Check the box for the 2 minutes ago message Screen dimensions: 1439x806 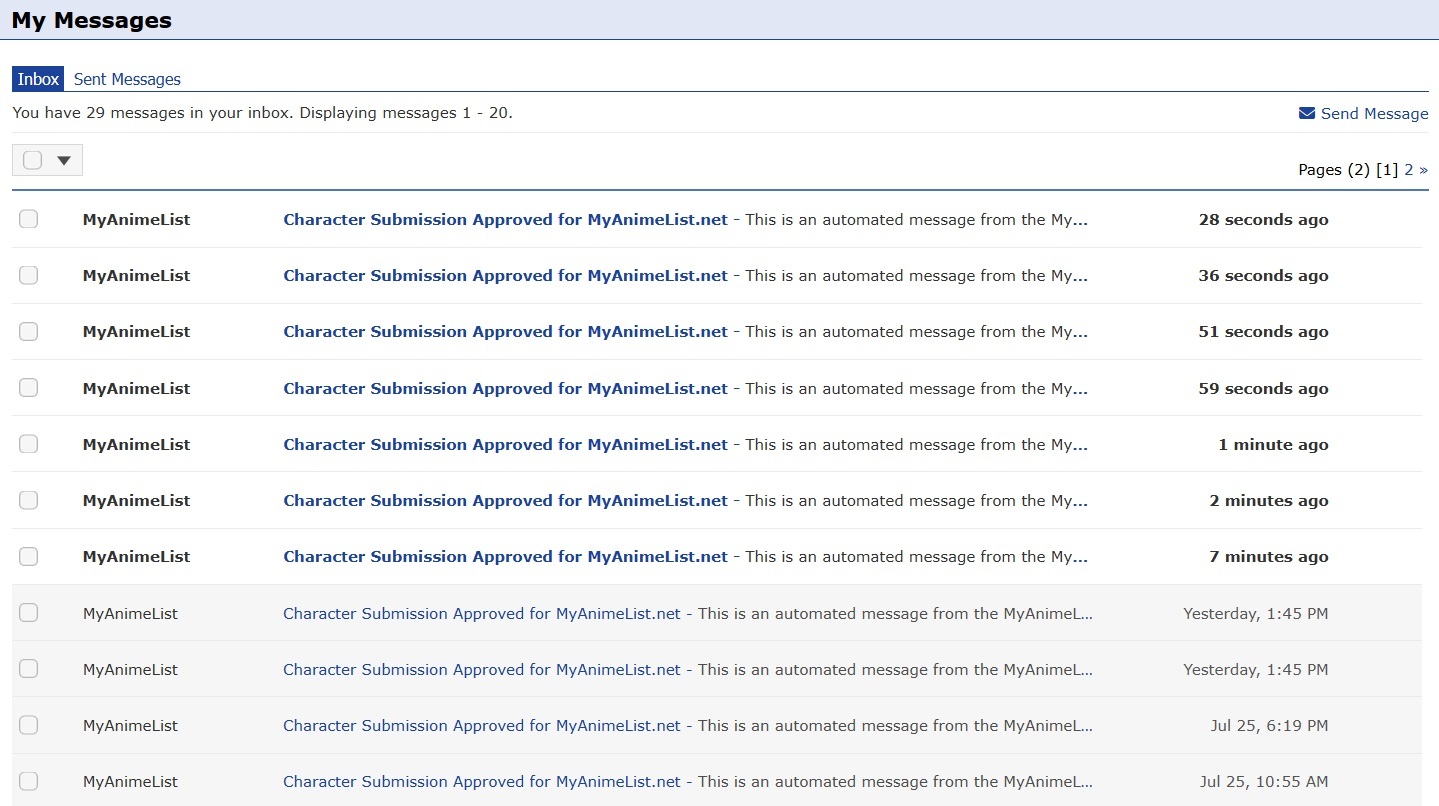(x=29, y=500)
